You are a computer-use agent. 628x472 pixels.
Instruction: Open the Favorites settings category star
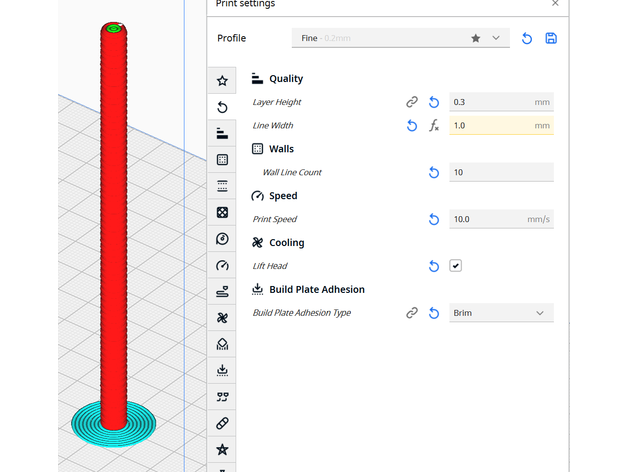[222, 81]
